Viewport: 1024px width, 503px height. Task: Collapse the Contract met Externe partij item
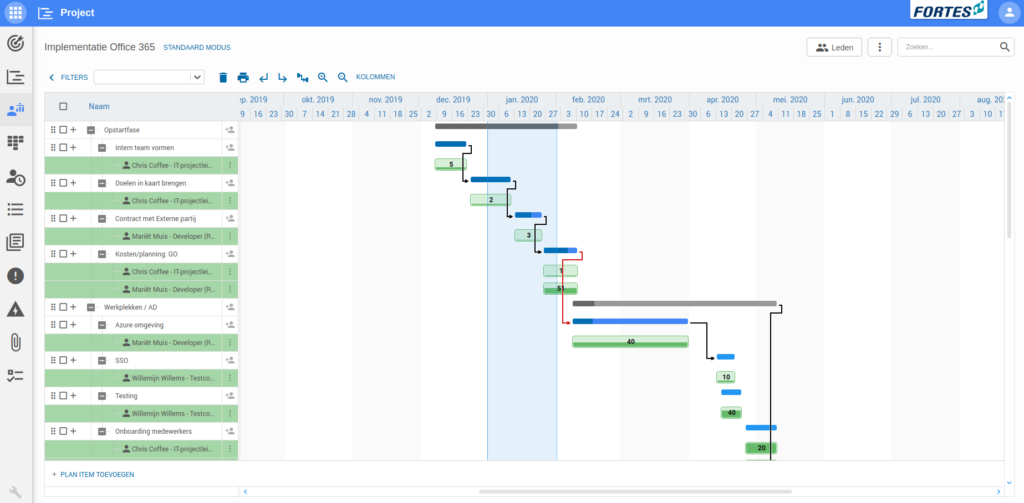click(102, 218)
